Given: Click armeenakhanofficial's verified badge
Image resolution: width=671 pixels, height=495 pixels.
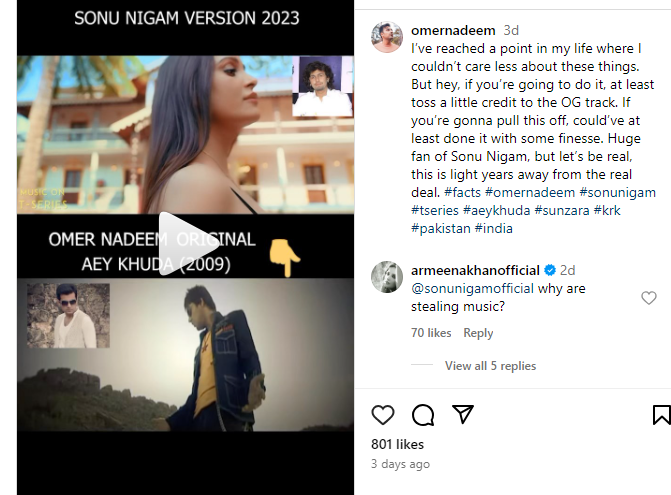Looking at the screenshot, I should tap(548, 271).
